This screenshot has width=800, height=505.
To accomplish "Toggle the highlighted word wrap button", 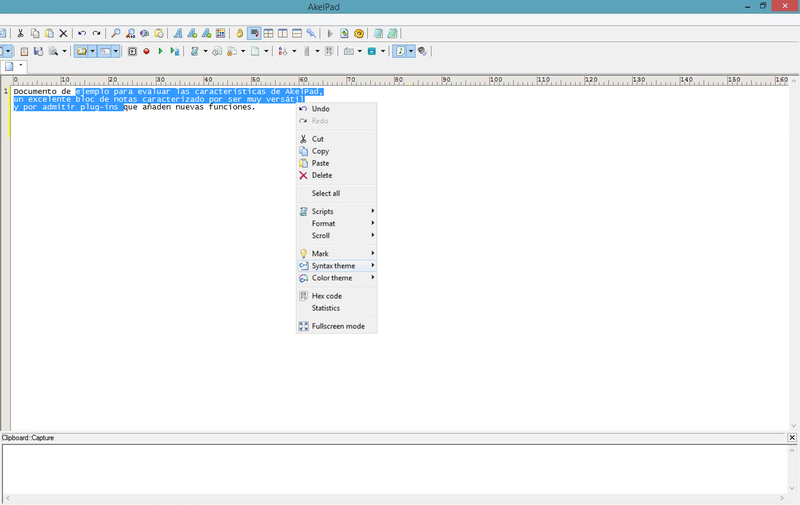I will click(x=254, y=34).
